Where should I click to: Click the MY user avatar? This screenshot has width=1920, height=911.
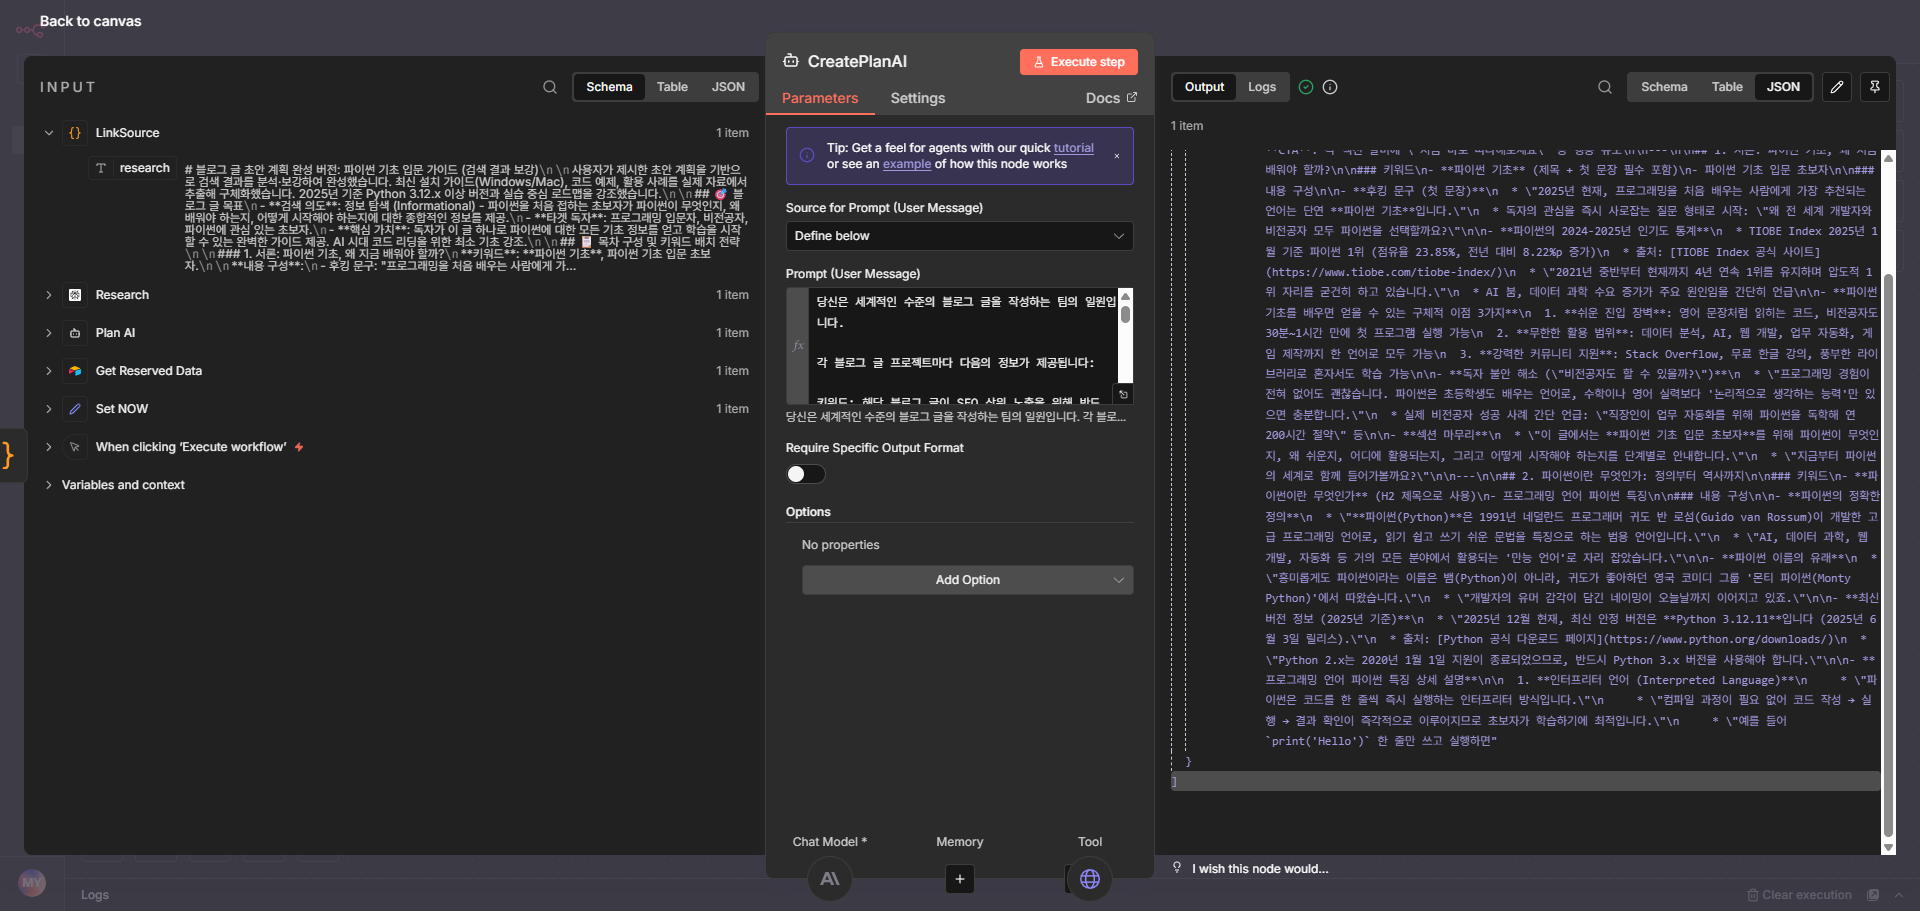[32, 883]
